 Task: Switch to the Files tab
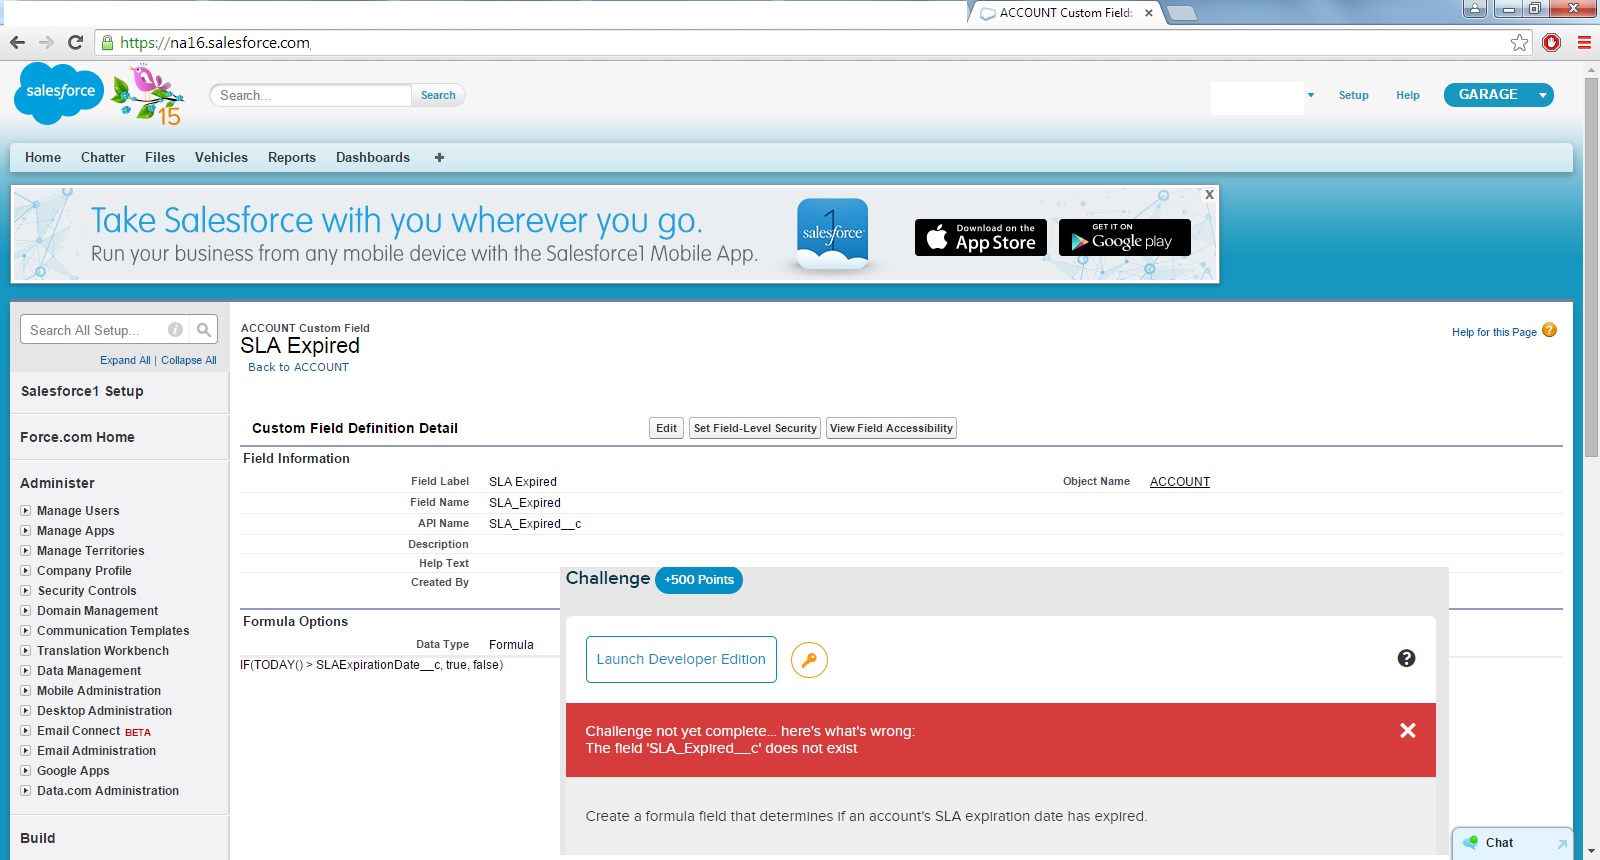160,157
